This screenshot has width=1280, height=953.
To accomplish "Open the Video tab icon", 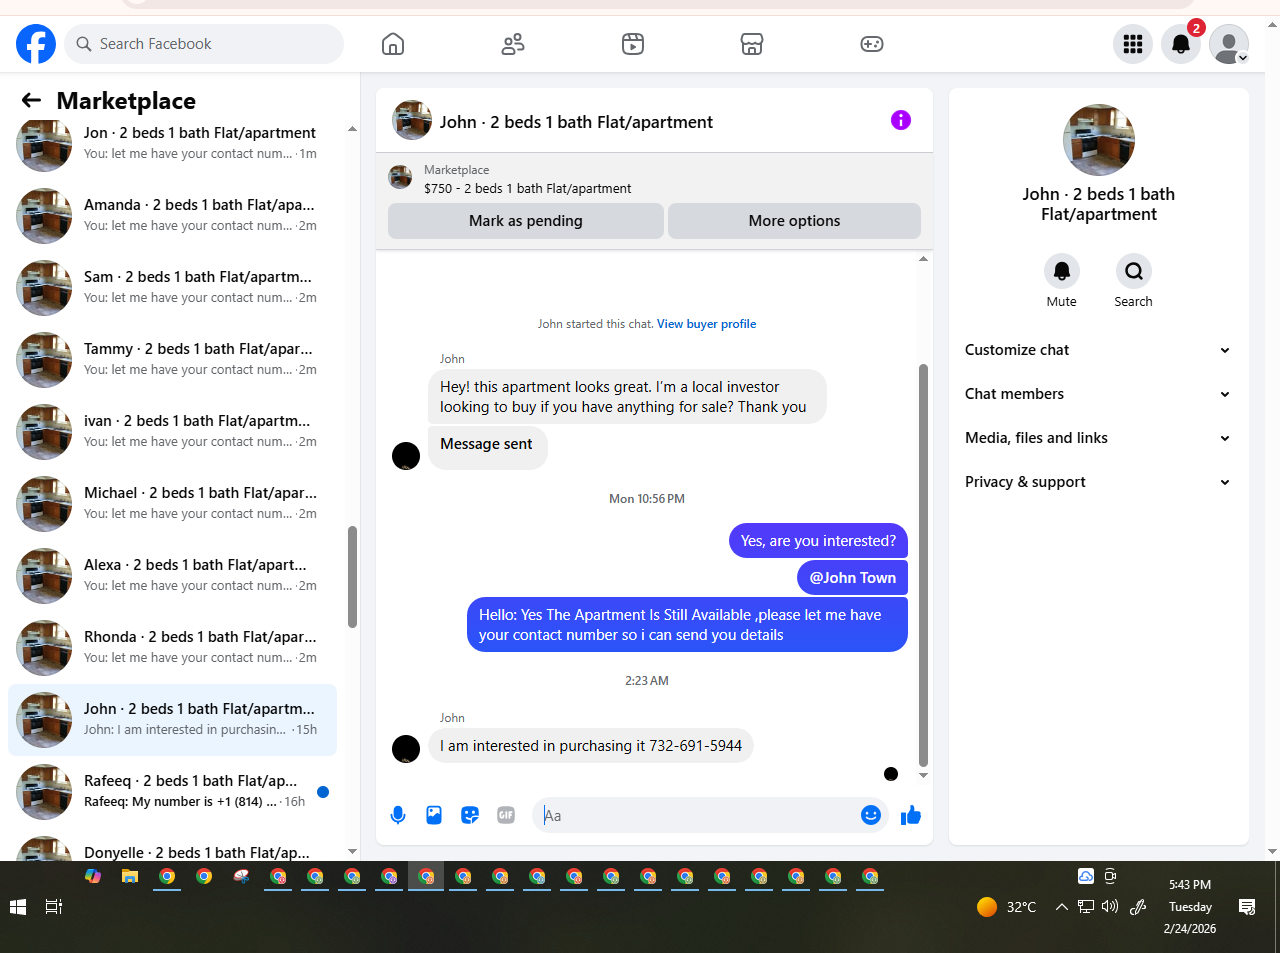I will (633, 44).
